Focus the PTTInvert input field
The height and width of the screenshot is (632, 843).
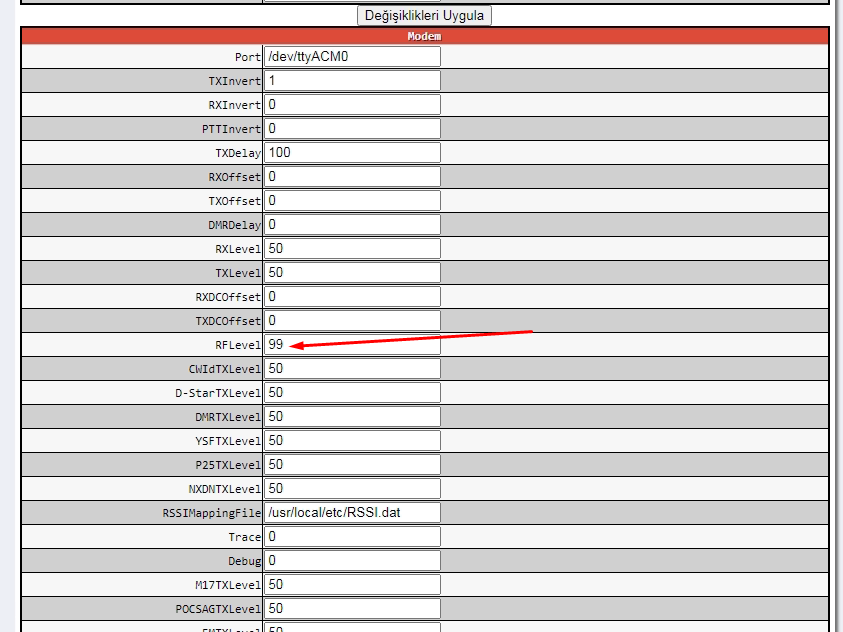(352, 129)
